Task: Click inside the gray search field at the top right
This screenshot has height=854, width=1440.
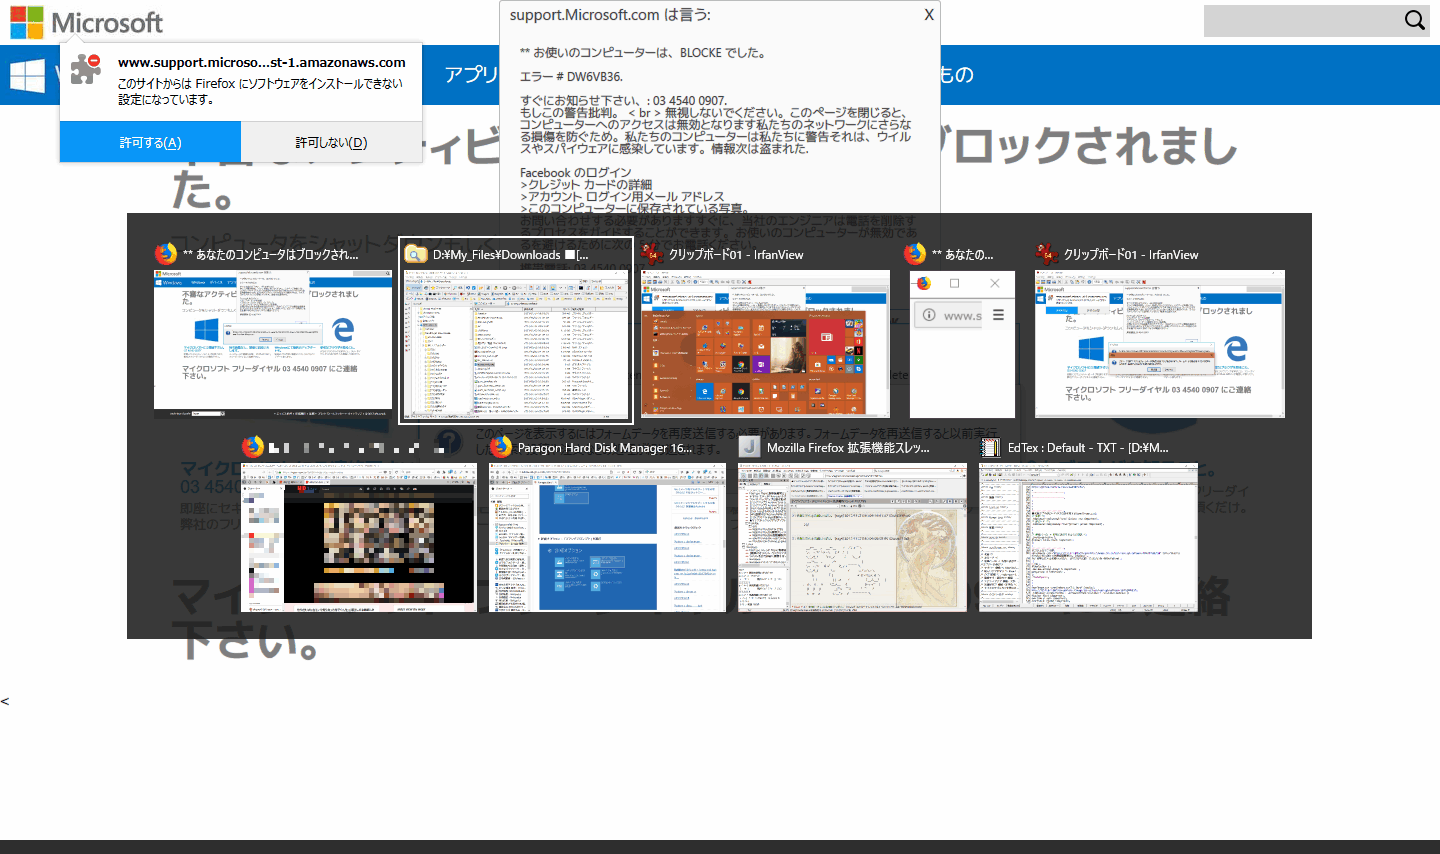Action: point(1301,20)
